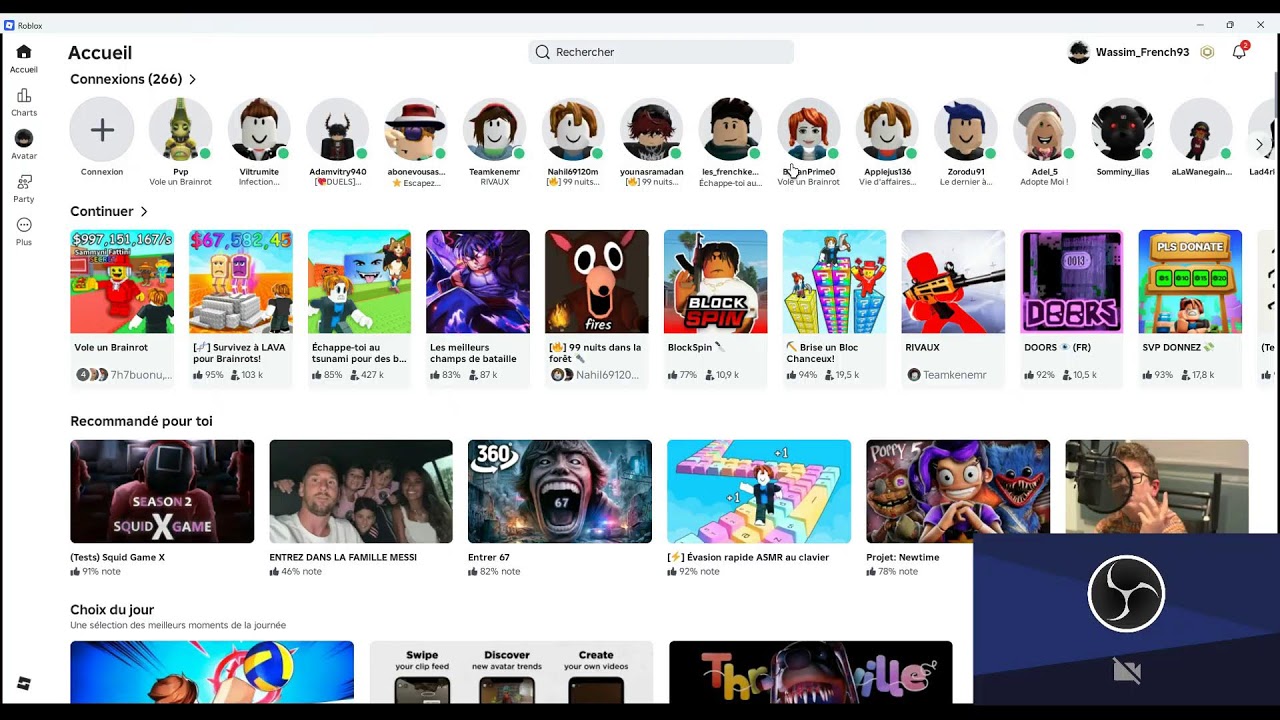Open Zorodu91's friend avatar
Screen dimensions: 1280x720
click(966, 130)
